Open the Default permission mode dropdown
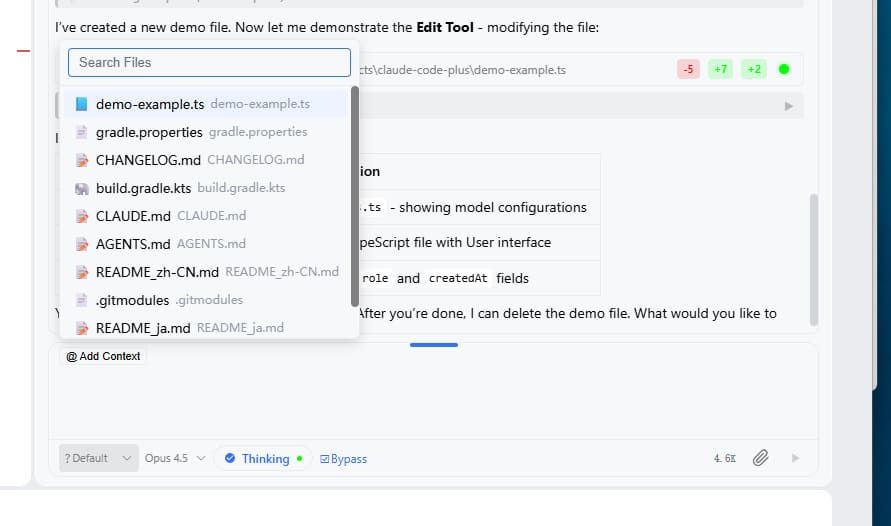Image resolution: width=891 pixels, height=526 pixels. (x=98, y=458)
